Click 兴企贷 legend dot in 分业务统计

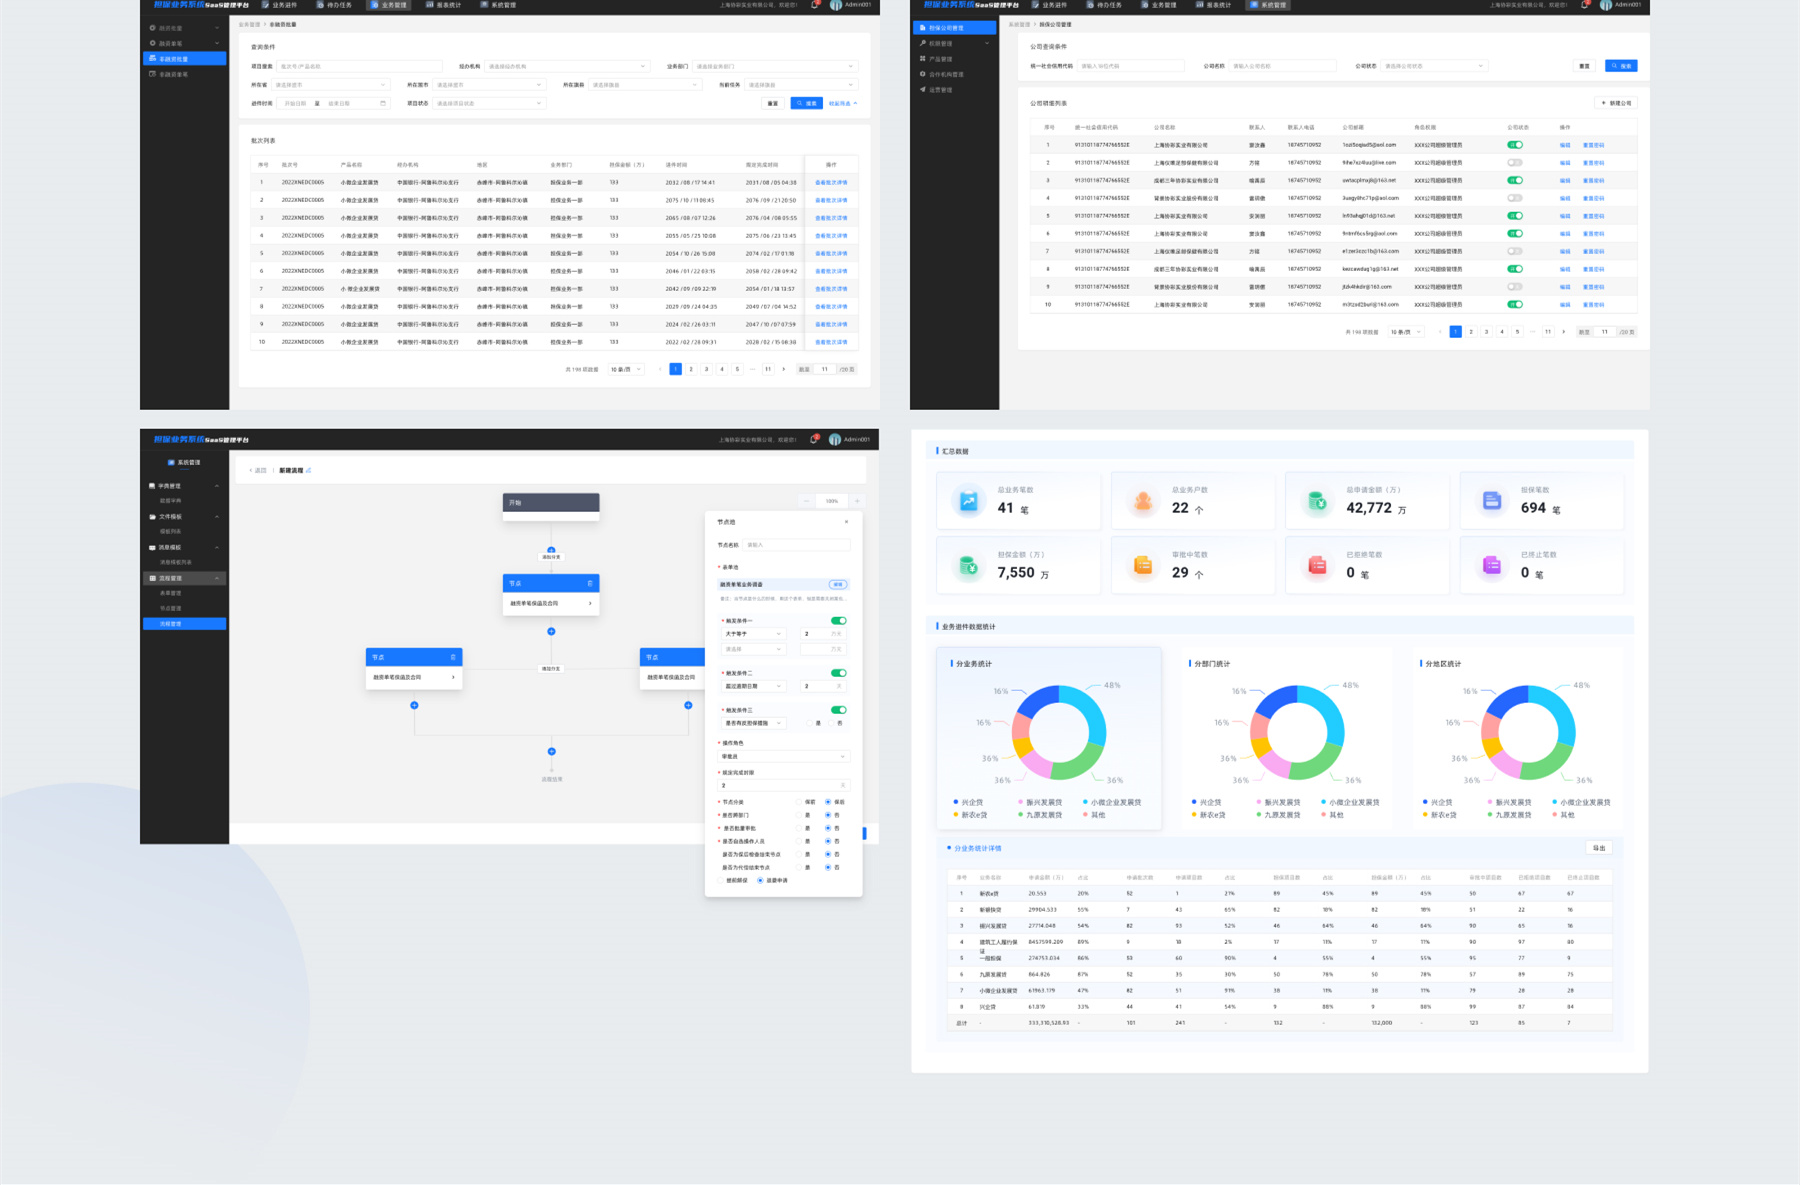click(957, 802)
